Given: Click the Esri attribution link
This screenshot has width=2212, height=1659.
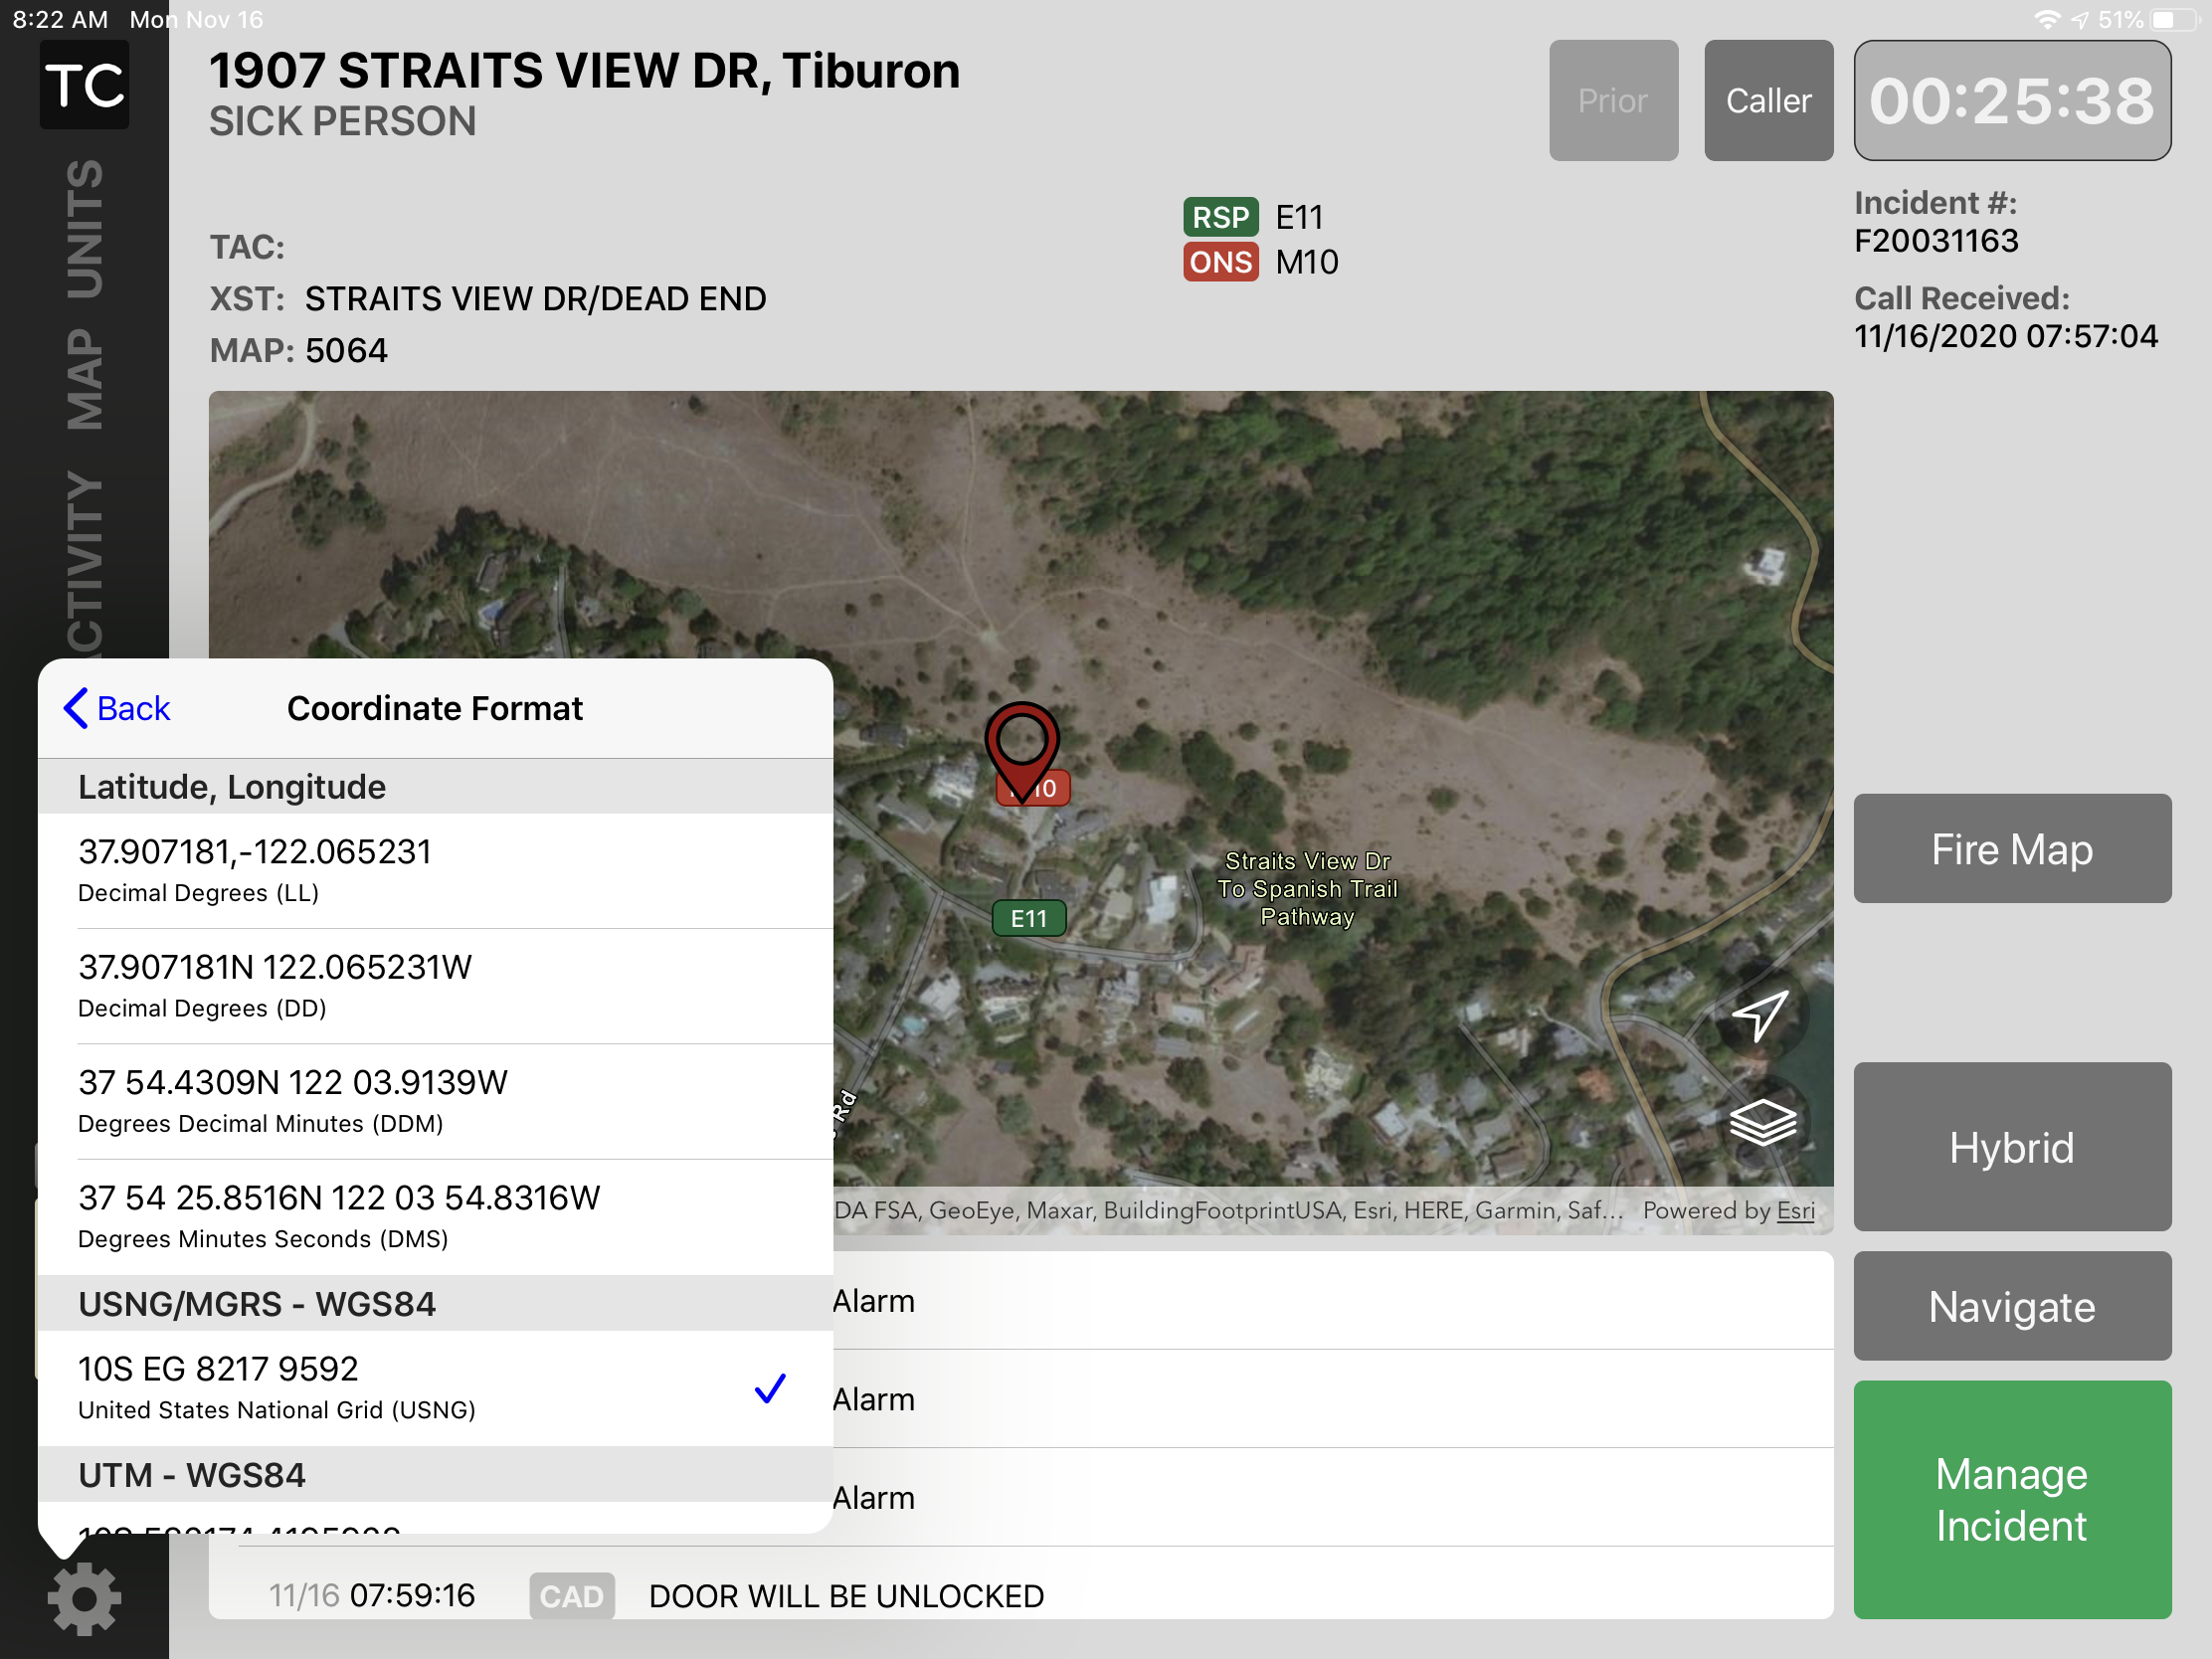Looking at the screenshot, I should pos(1795,1210).
